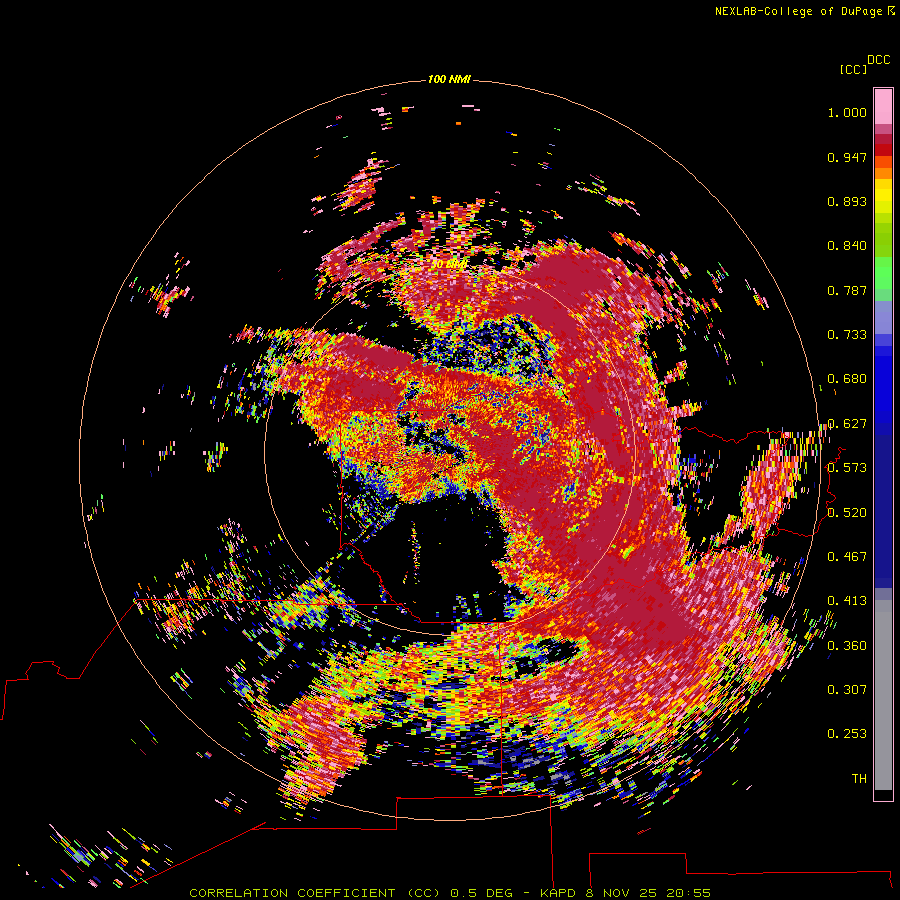
Task: Click the 0.893 legend value
Action: (847, 201)
